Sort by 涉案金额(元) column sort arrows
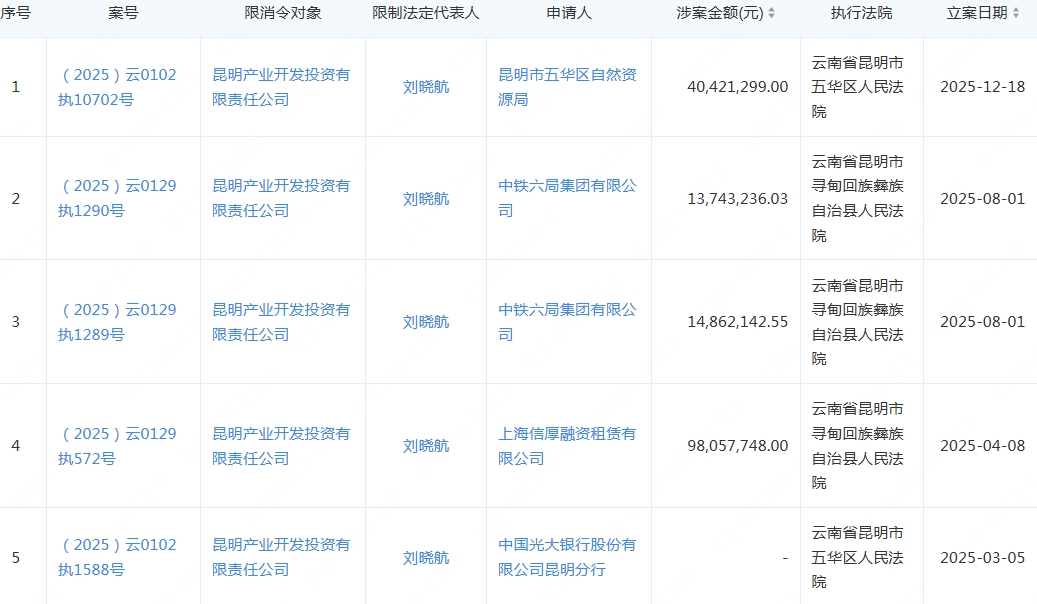The width and height of the screenshot is (1037, 604). (771, 13)
